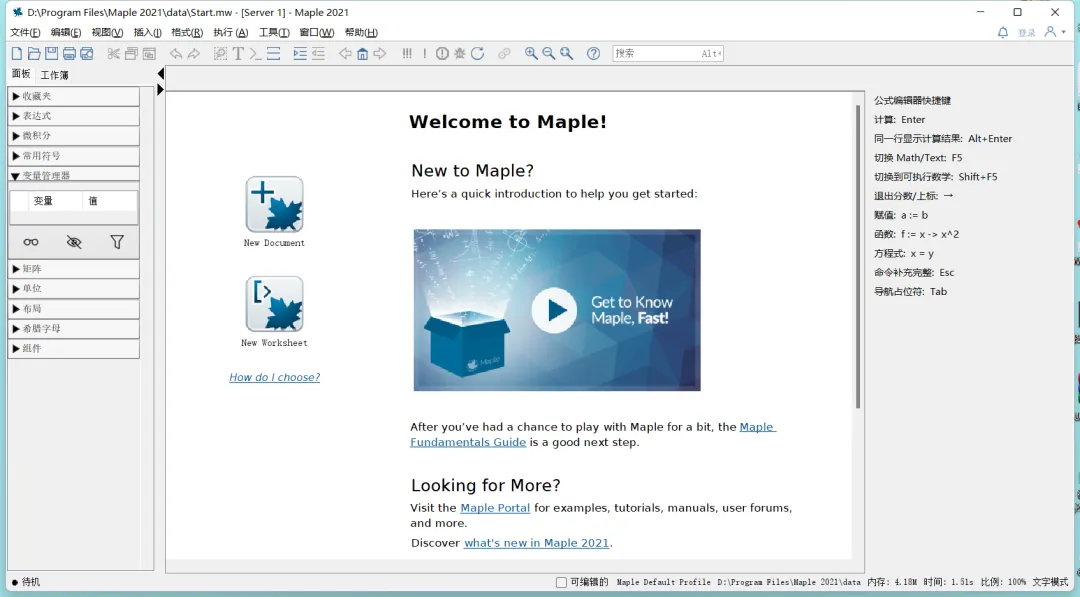The width and height of the screenshot is (1080, 597).
Task: Save the document with the floppy icon
Action: (x=51, y=54)
